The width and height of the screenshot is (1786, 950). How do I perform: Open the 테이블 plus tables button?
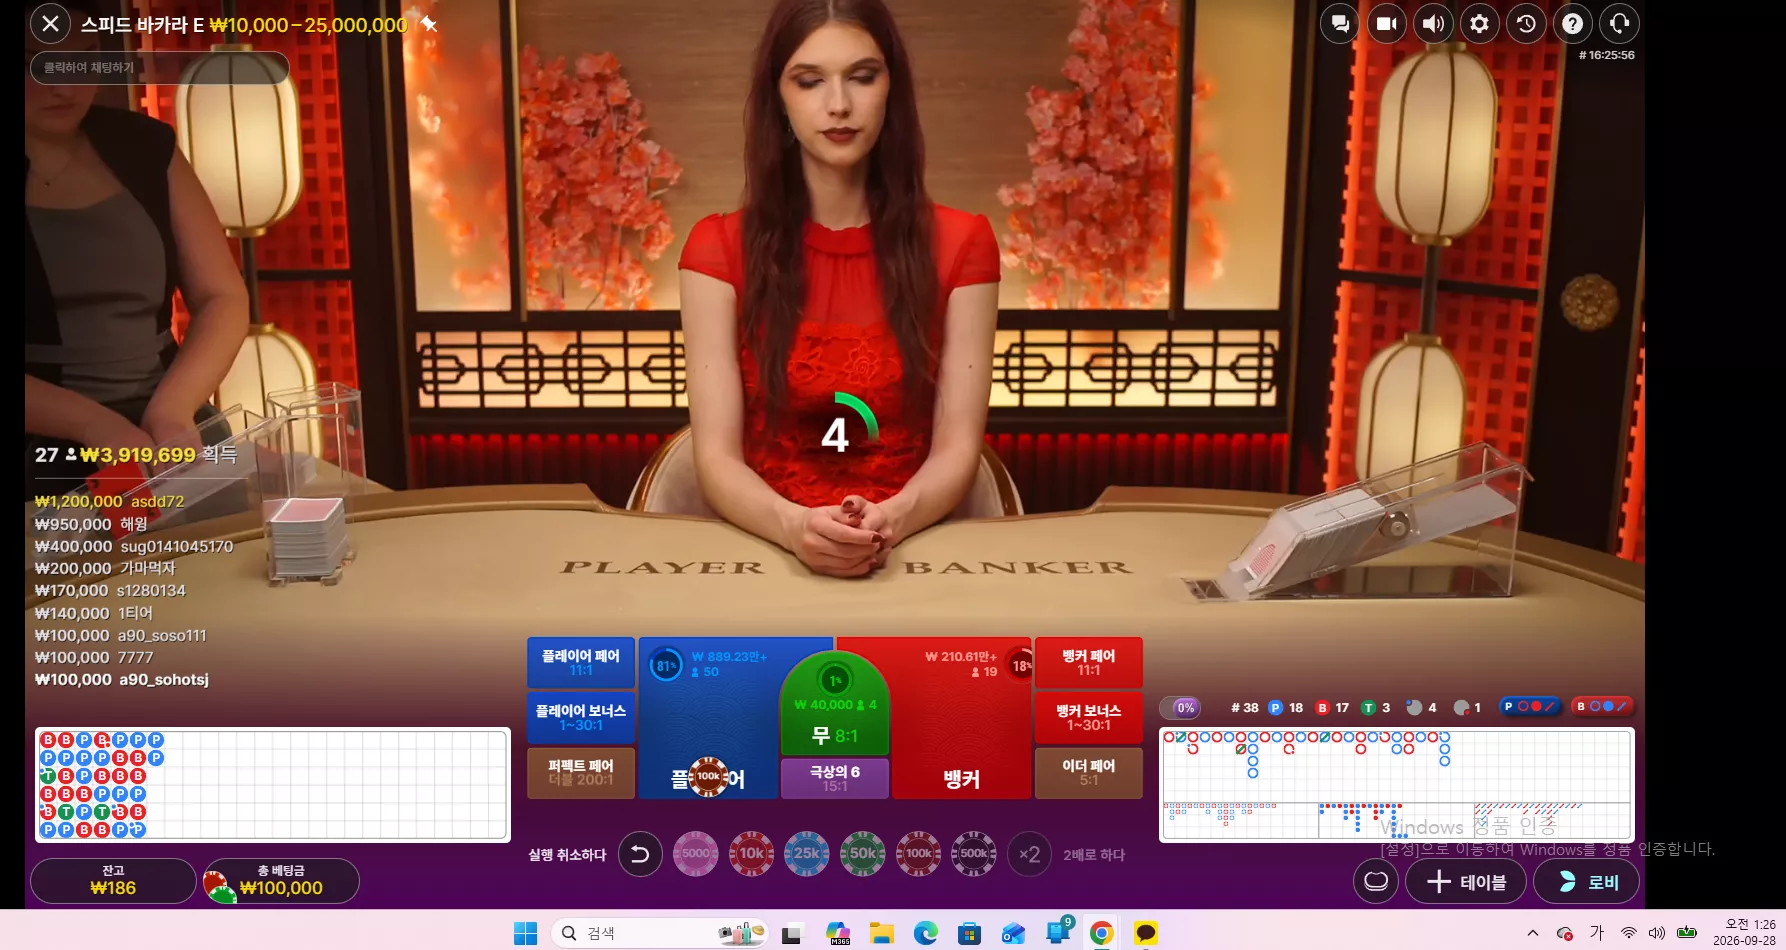1466,882
